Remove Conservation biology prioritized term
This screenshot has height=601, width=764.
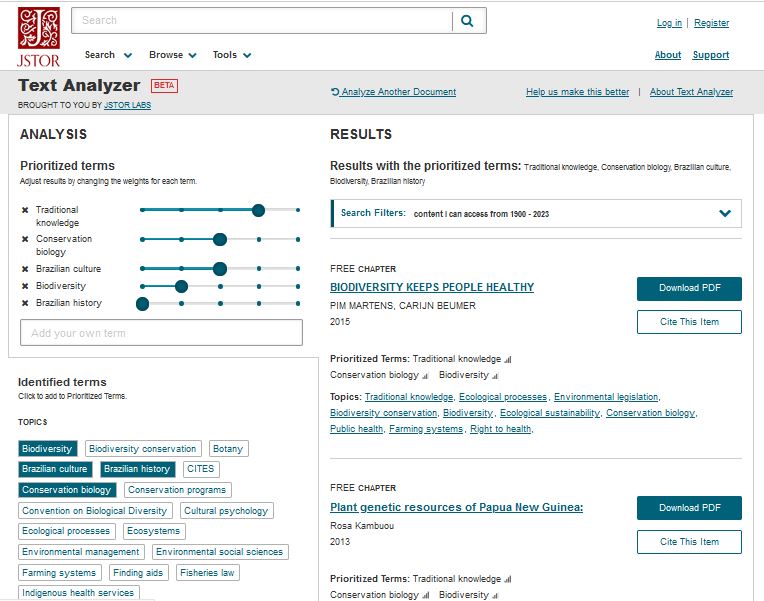click(25, 239)
